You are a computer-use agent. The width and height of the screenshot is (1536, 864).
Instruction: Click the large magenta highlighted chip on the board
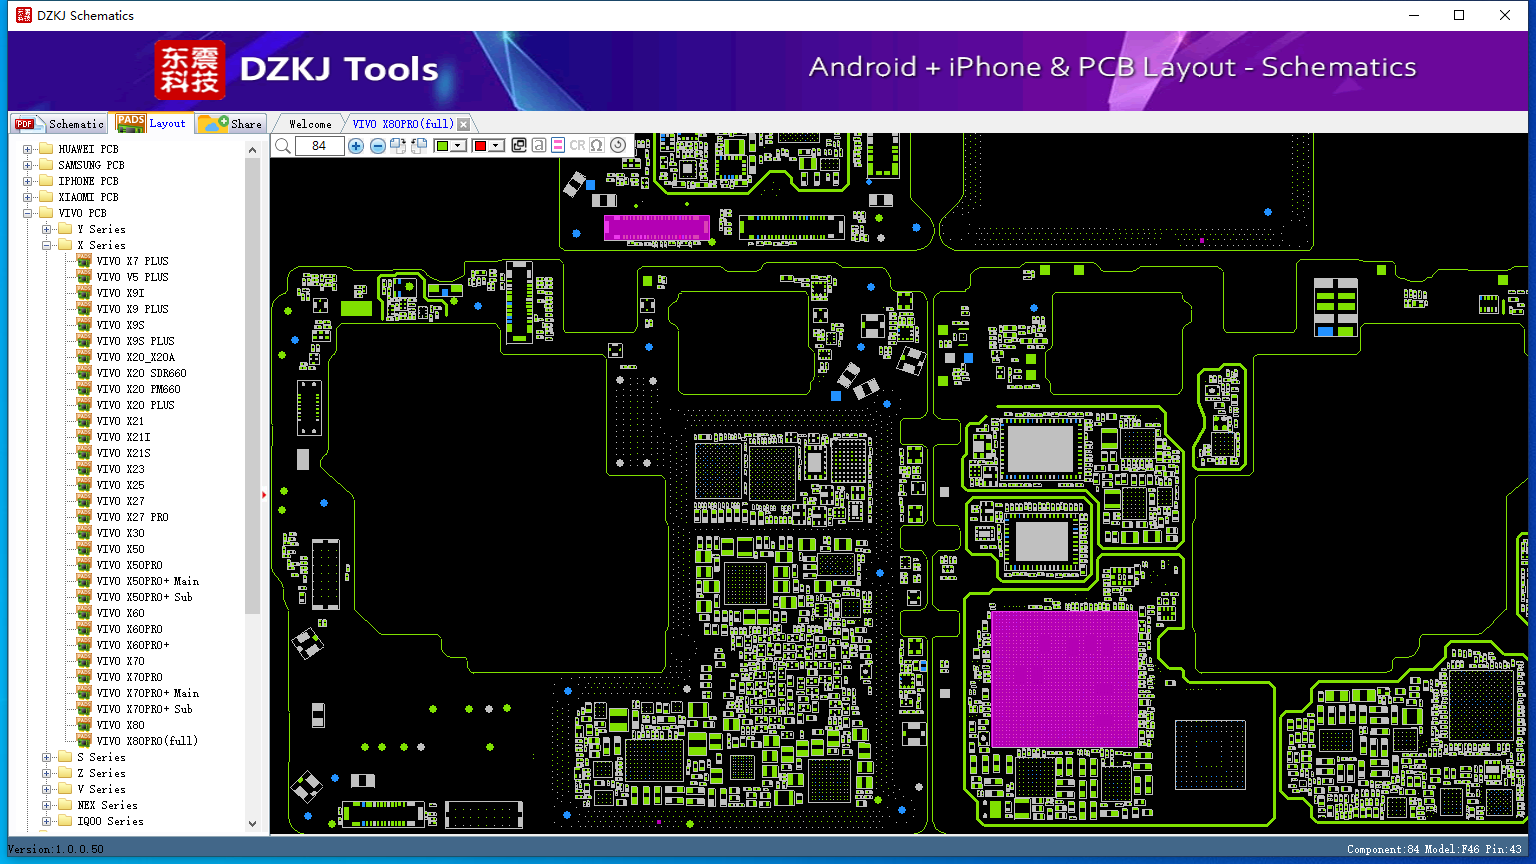coord(1064,679)
